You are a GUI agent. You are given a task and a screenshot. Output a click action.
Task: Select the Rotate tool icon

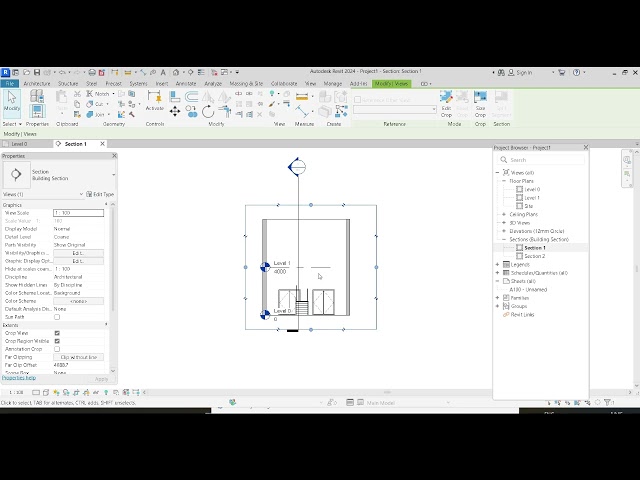click(x=208, y=111)
